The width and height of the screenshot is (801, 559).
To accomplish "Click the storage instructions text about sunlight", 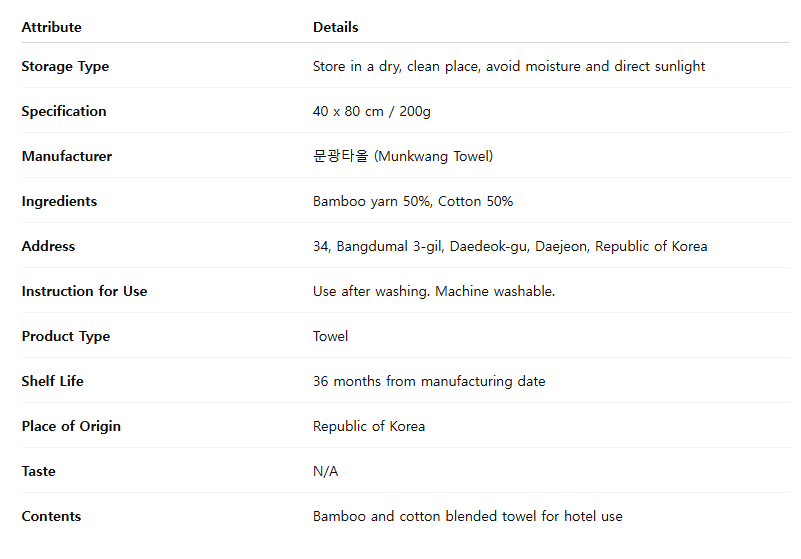I will tap(509, 66).
